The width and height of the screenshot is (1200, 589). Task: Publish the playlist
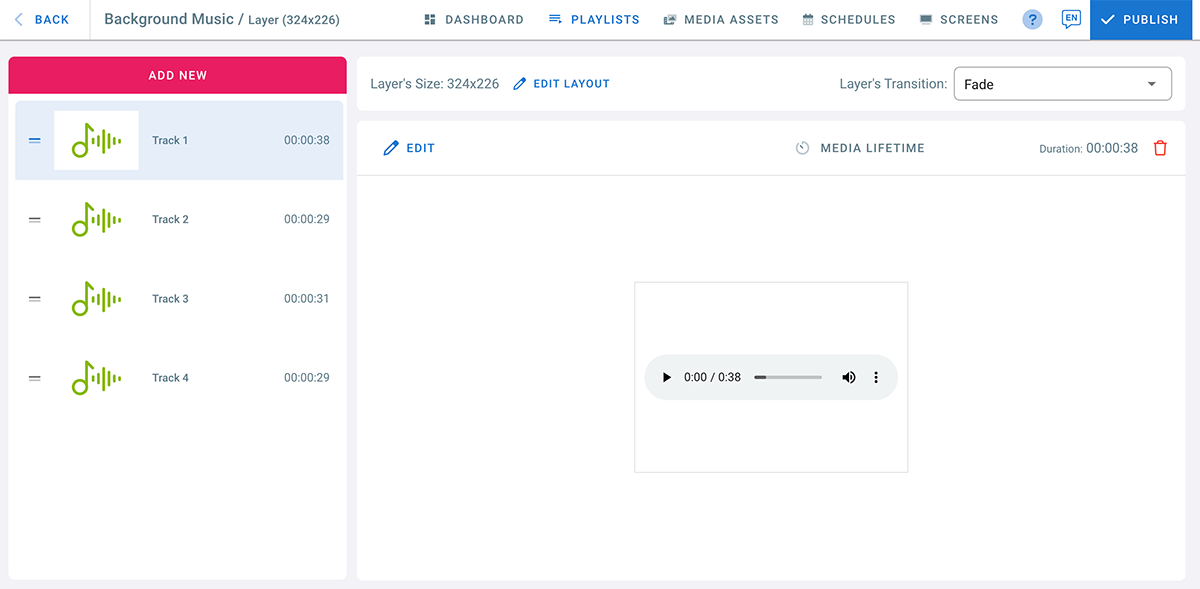click(x=1144, y=20)
